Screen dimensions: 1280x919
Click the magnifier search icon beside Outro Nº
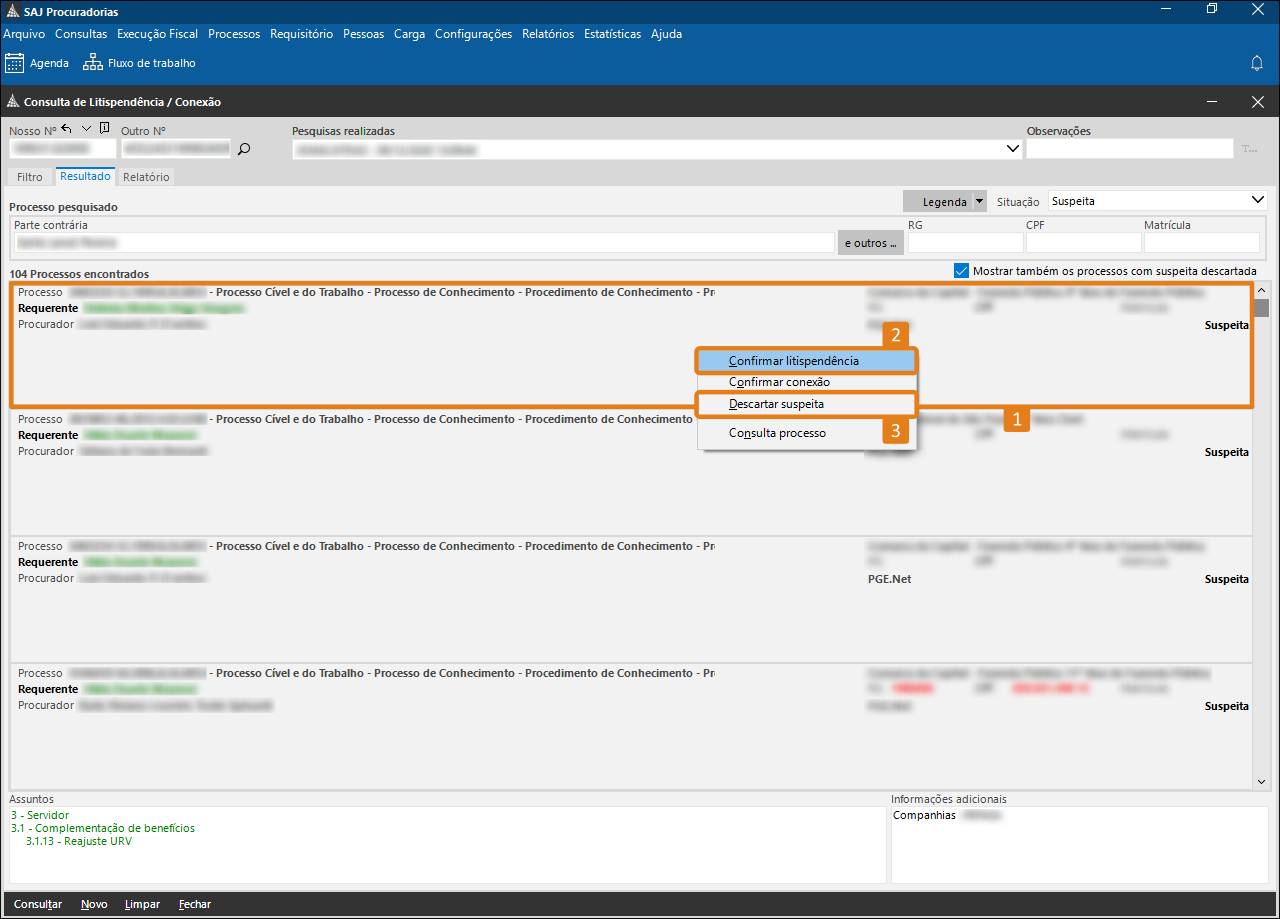[x=243, y=149]
